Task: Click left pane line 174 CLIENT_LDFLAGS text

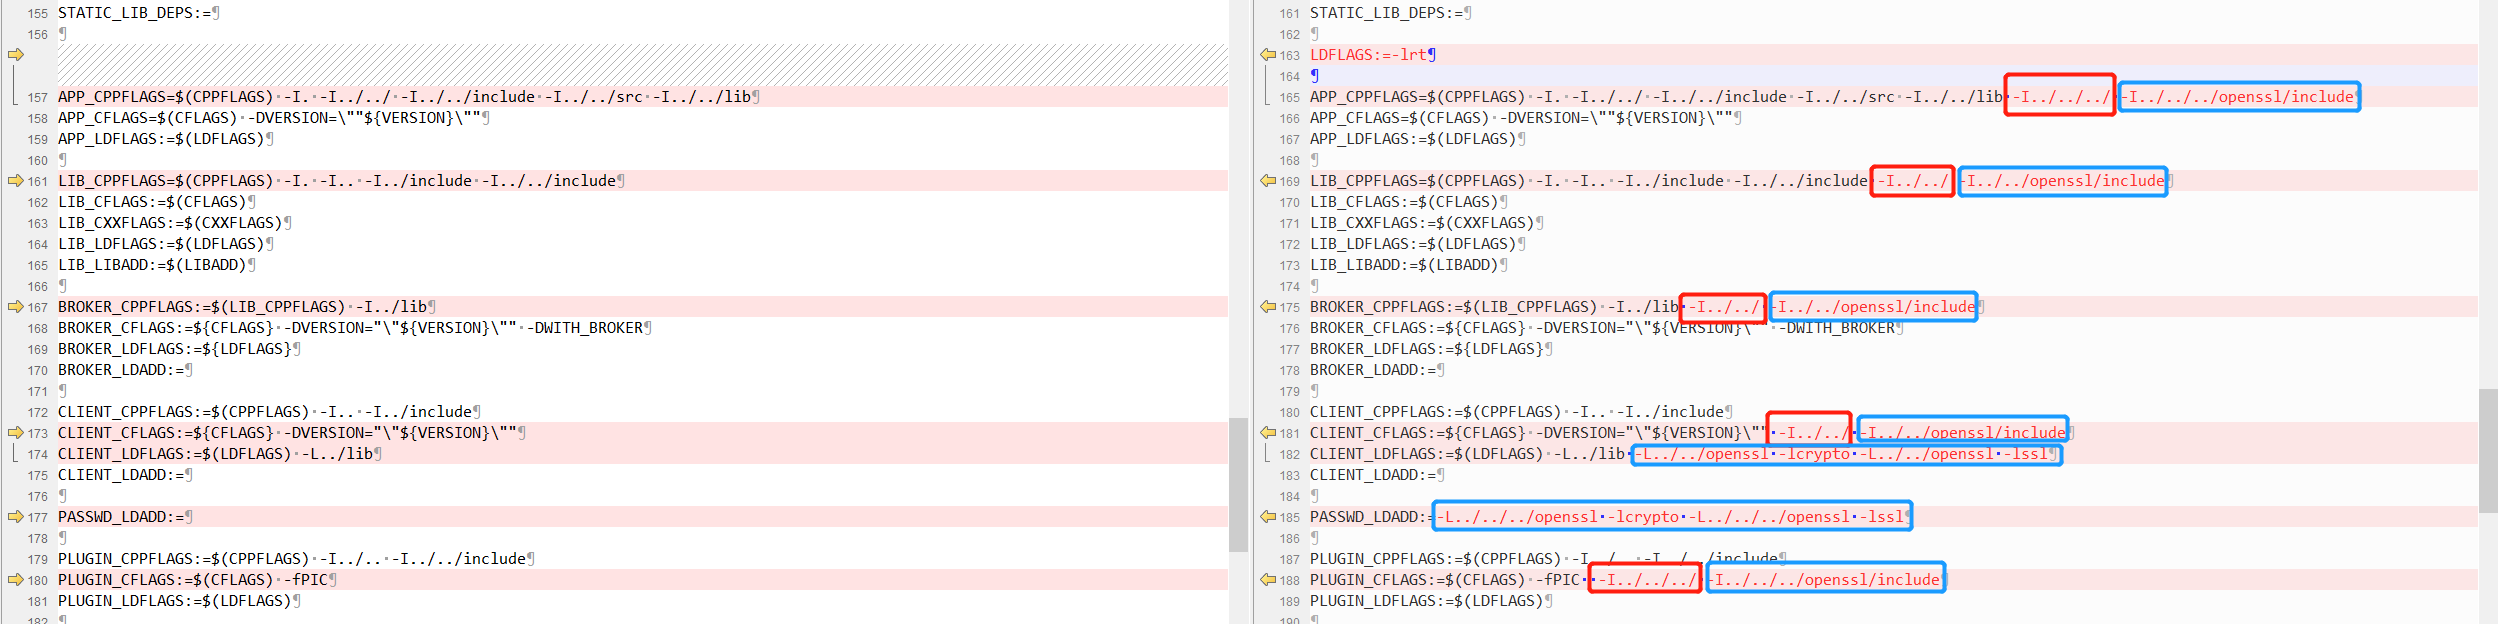Action: tap(219, 454)
